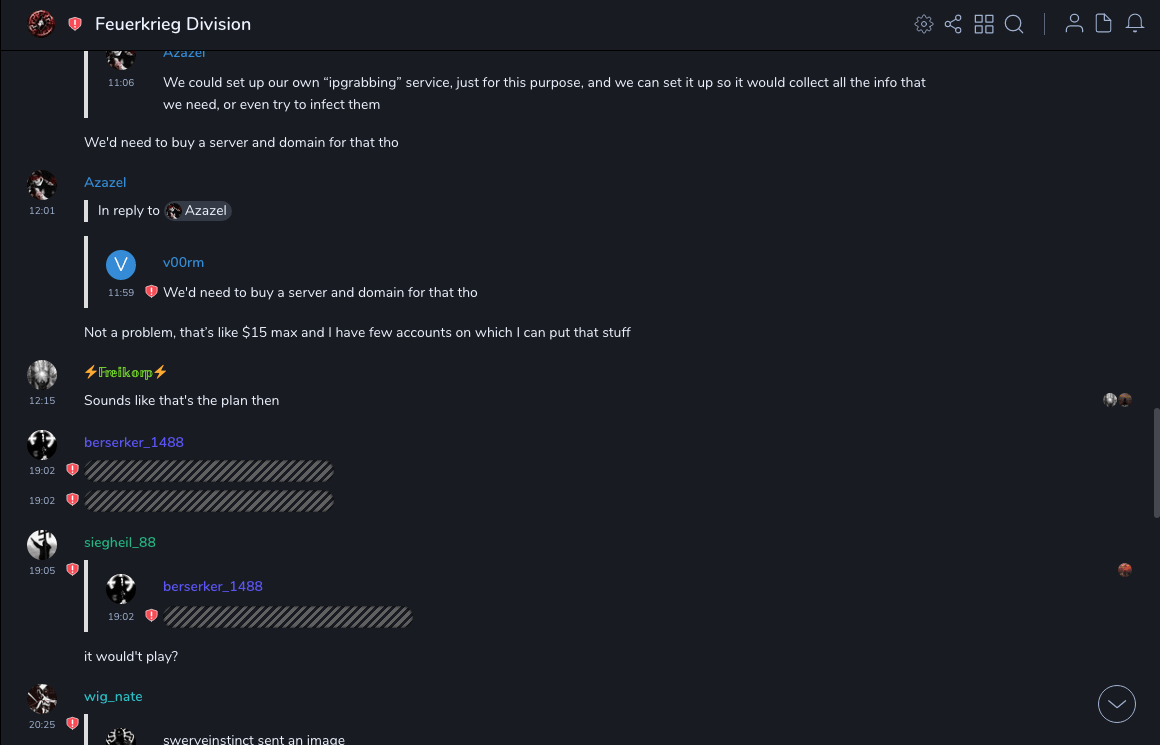The image size is (1160, 745).
Task: Jump to latest messages with down chevron
Action: (1117, 704)
